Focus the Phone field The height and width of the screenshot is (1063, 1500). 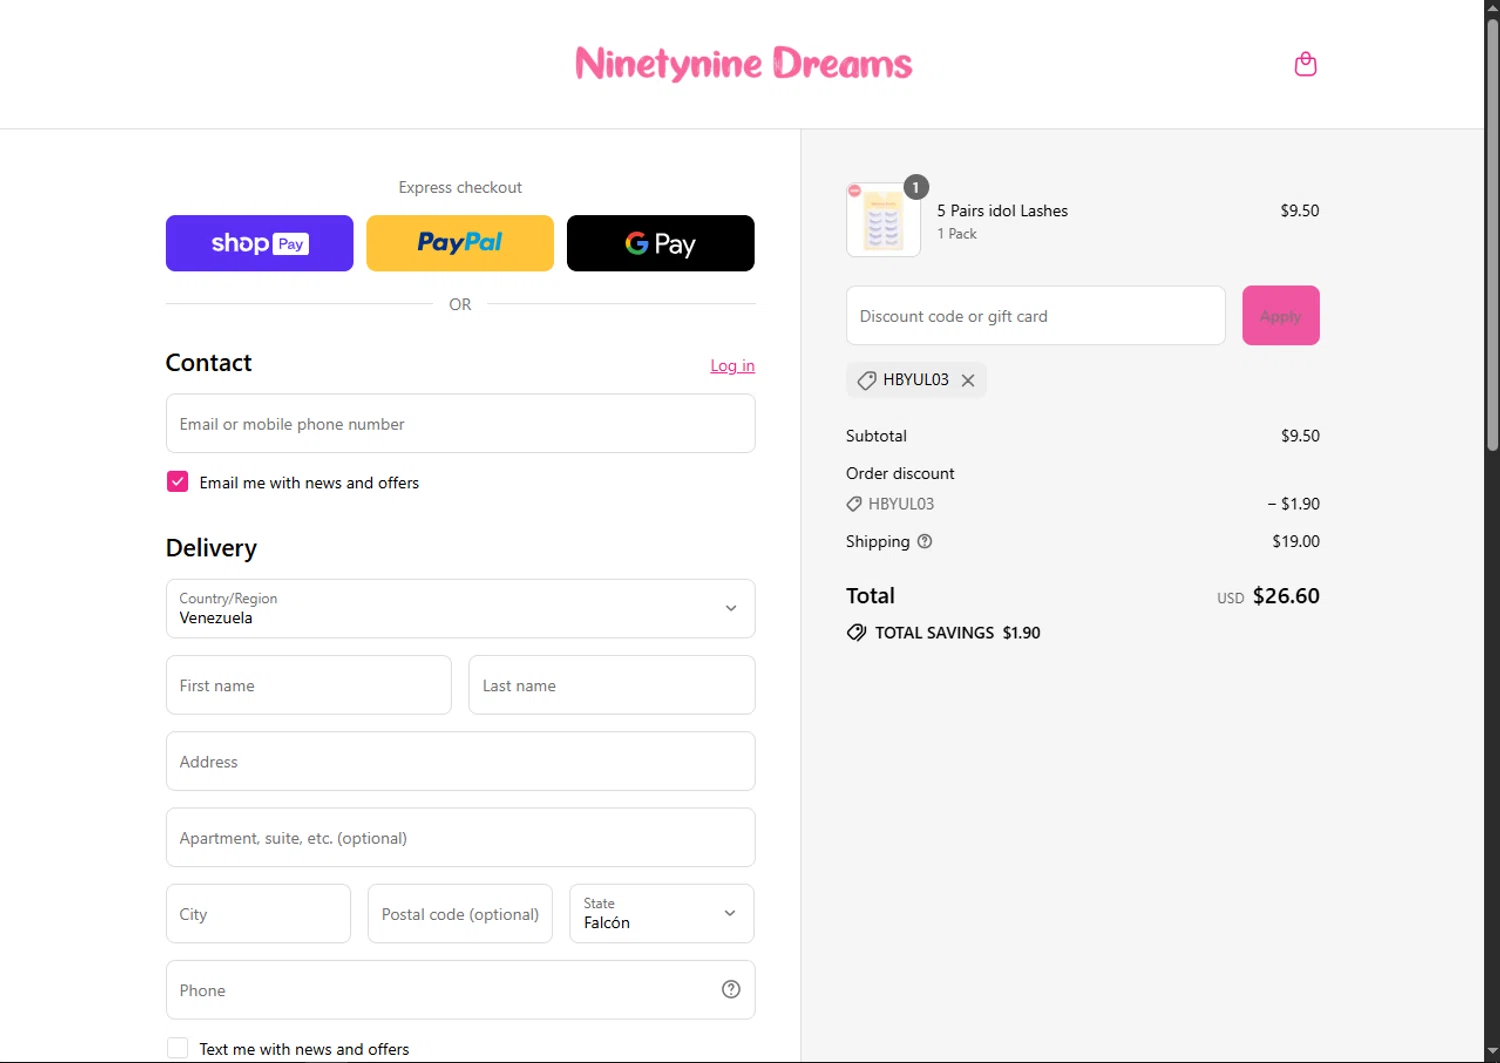pos(460,990)
